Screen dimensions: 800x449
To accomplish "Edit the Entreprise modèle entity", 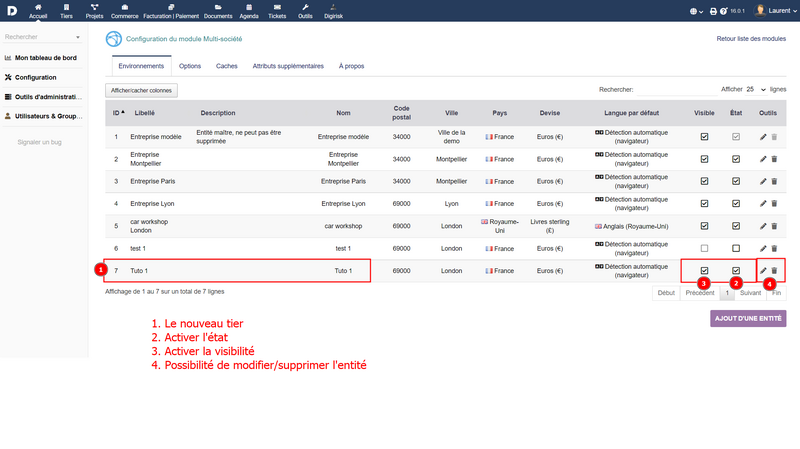I will coord(763,137).
